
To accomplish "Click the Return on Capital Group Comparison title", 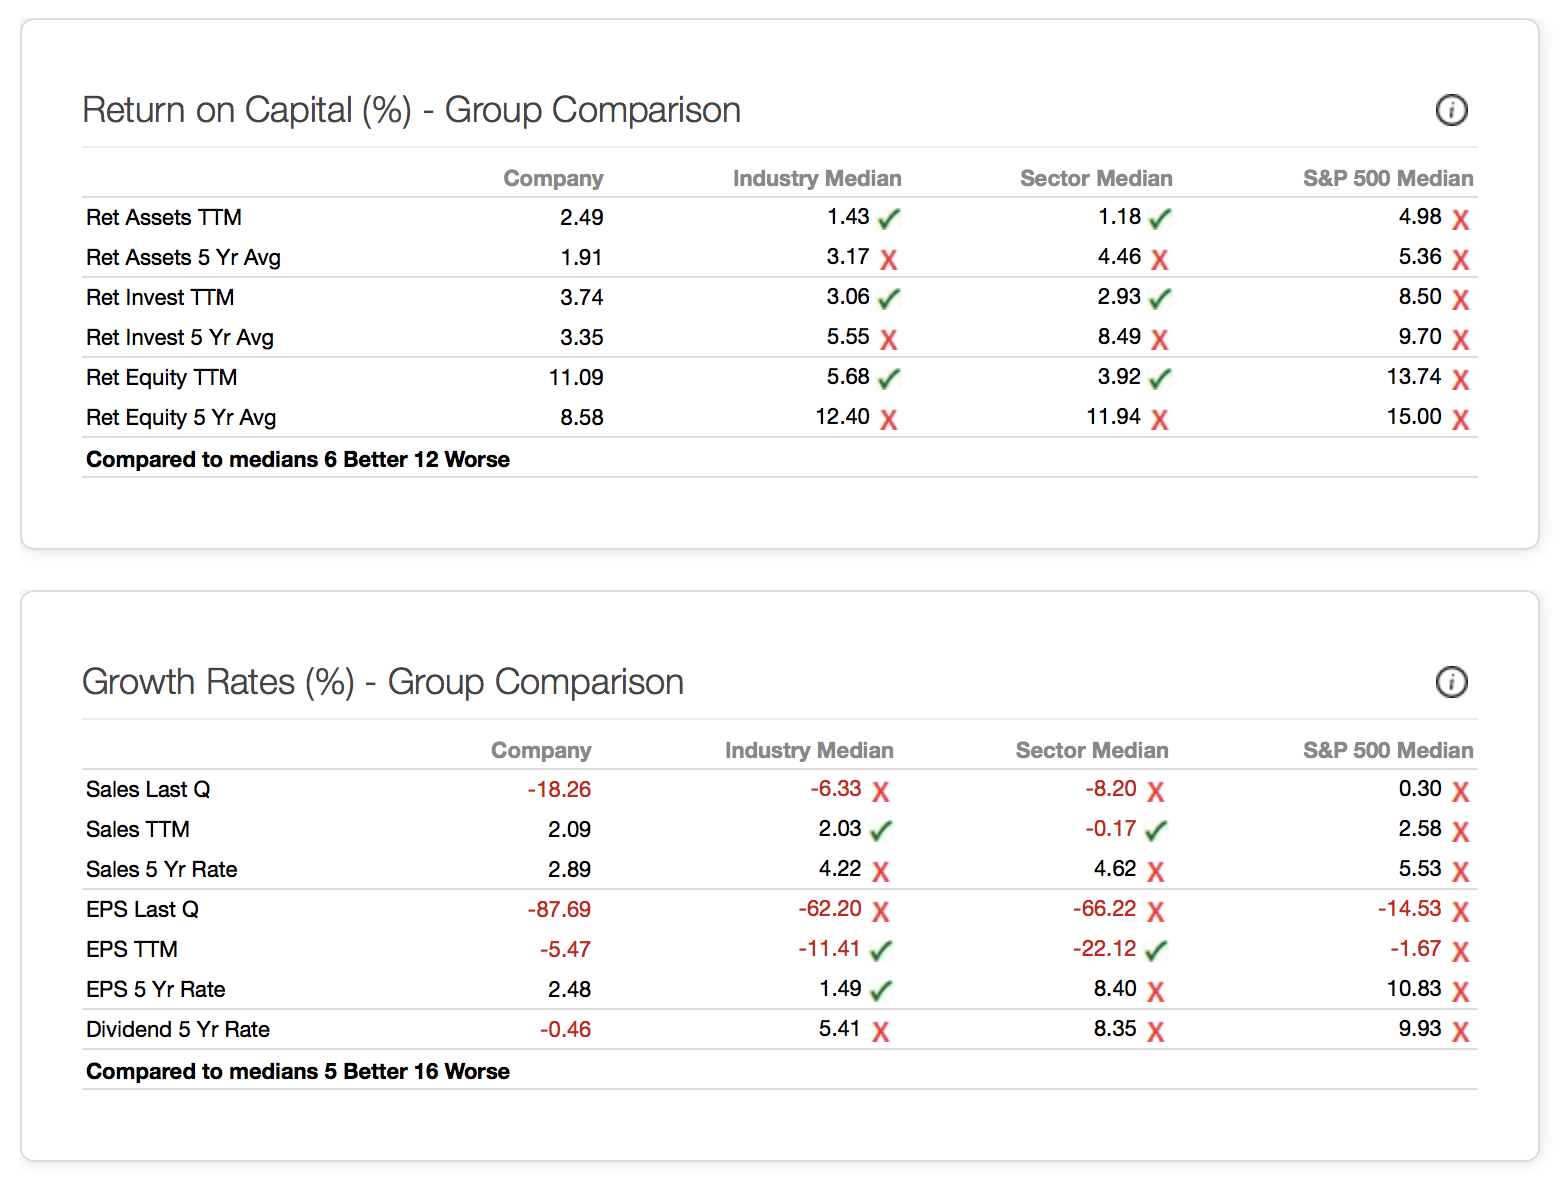I will point(411,110).
